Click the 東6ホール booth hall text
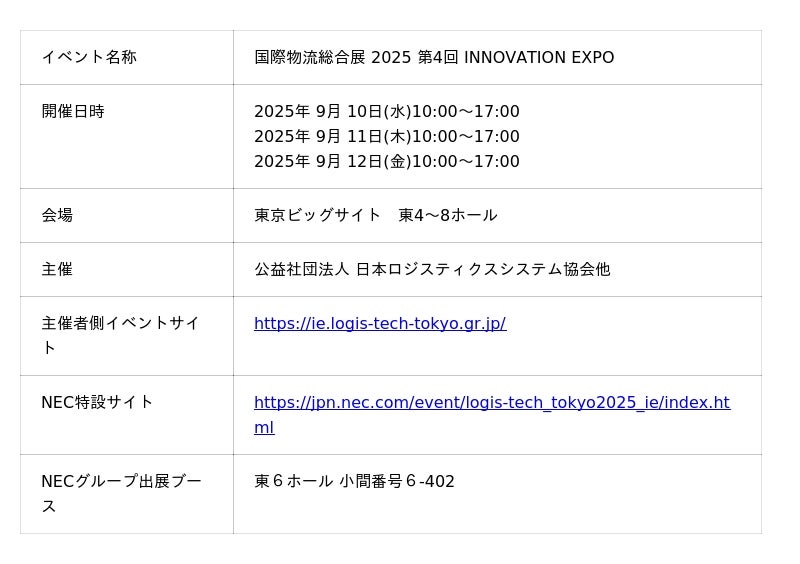 tap(293, 482)
